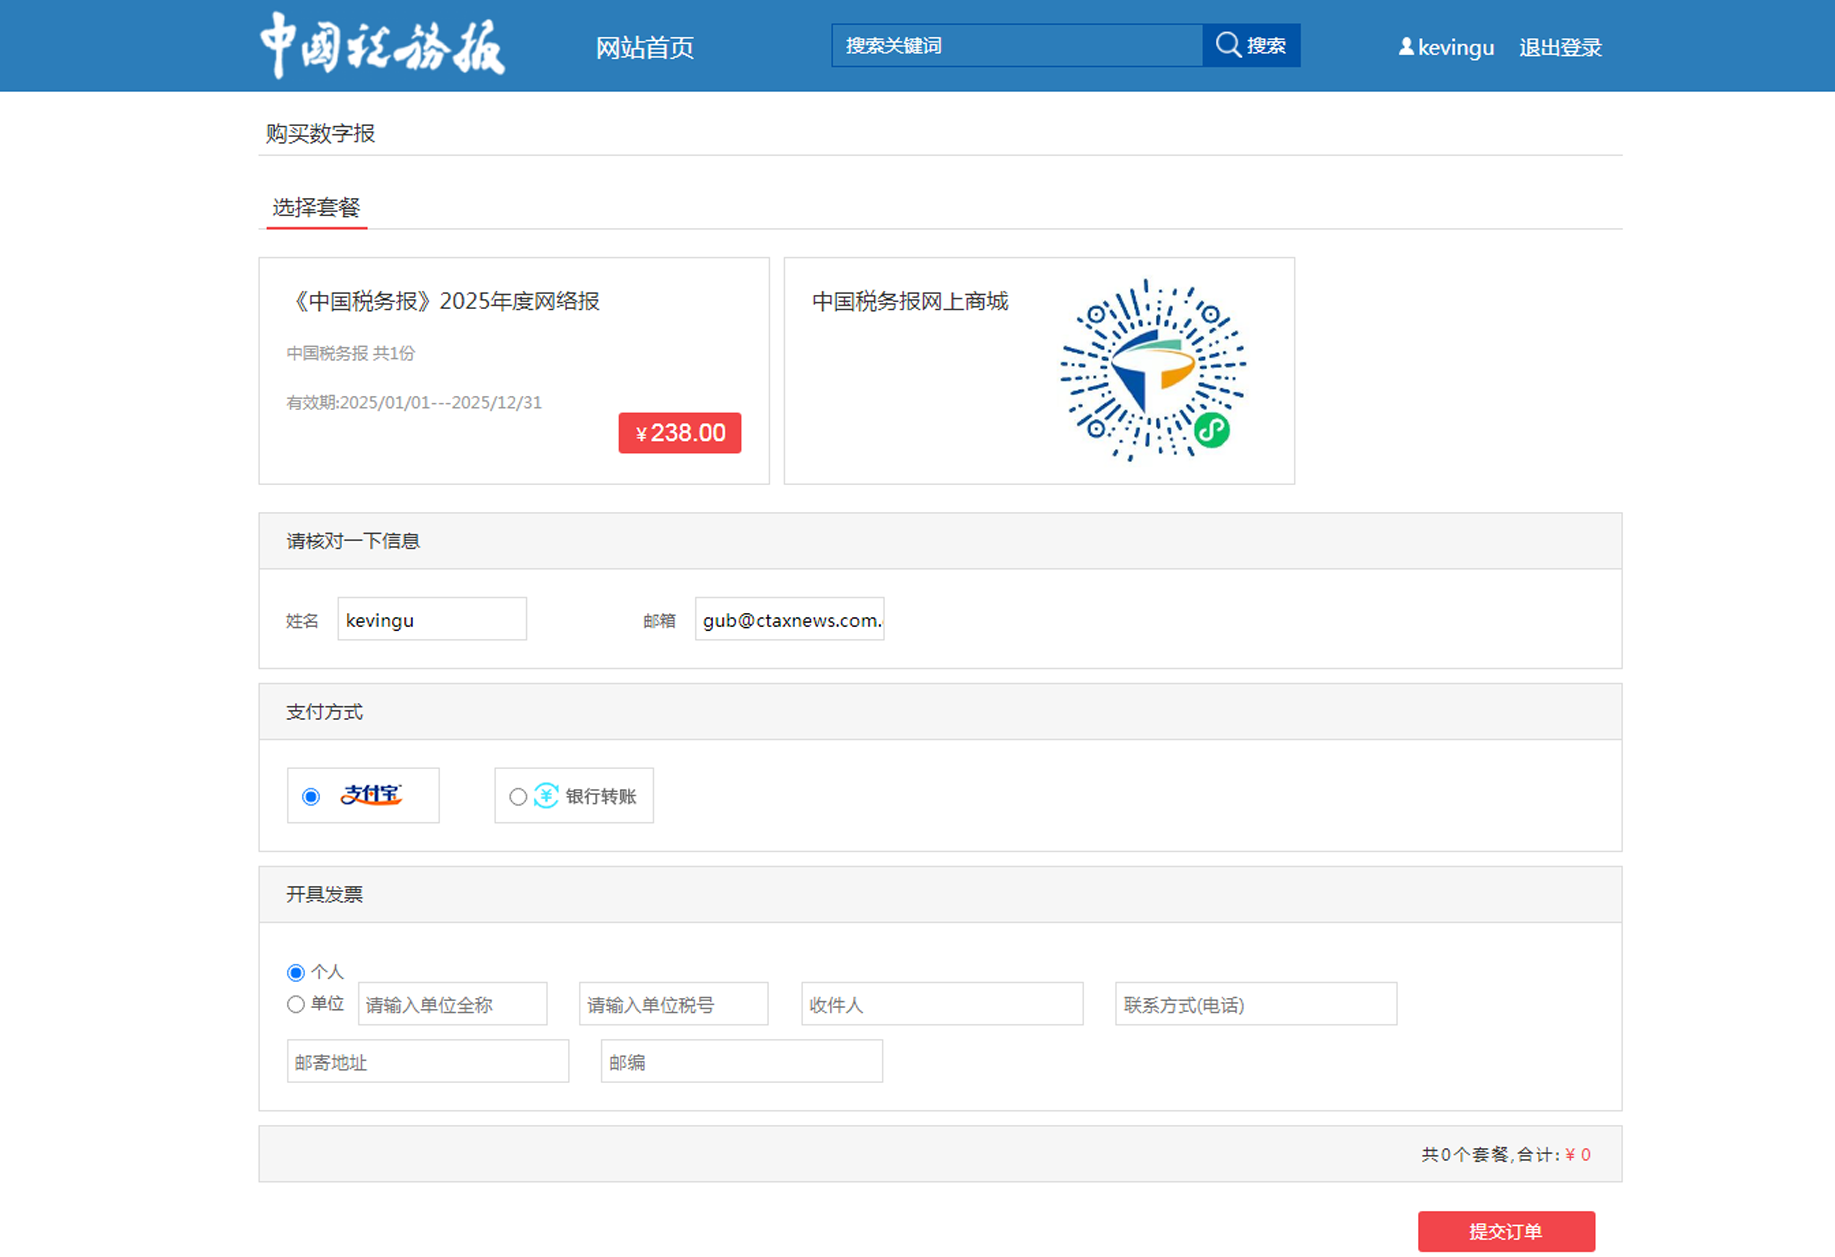
Task: Submit the order with 提交订单
Action: pyautogui.click(x=1506, y=1232)
